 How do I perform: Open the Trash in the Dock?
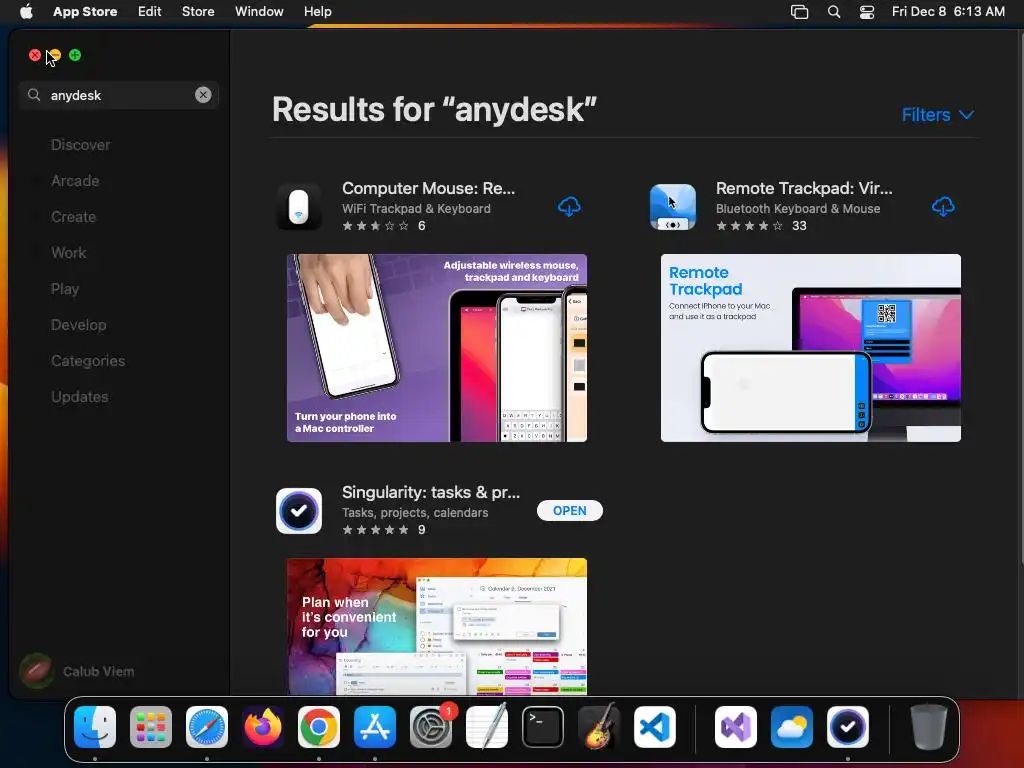(928, 727)
